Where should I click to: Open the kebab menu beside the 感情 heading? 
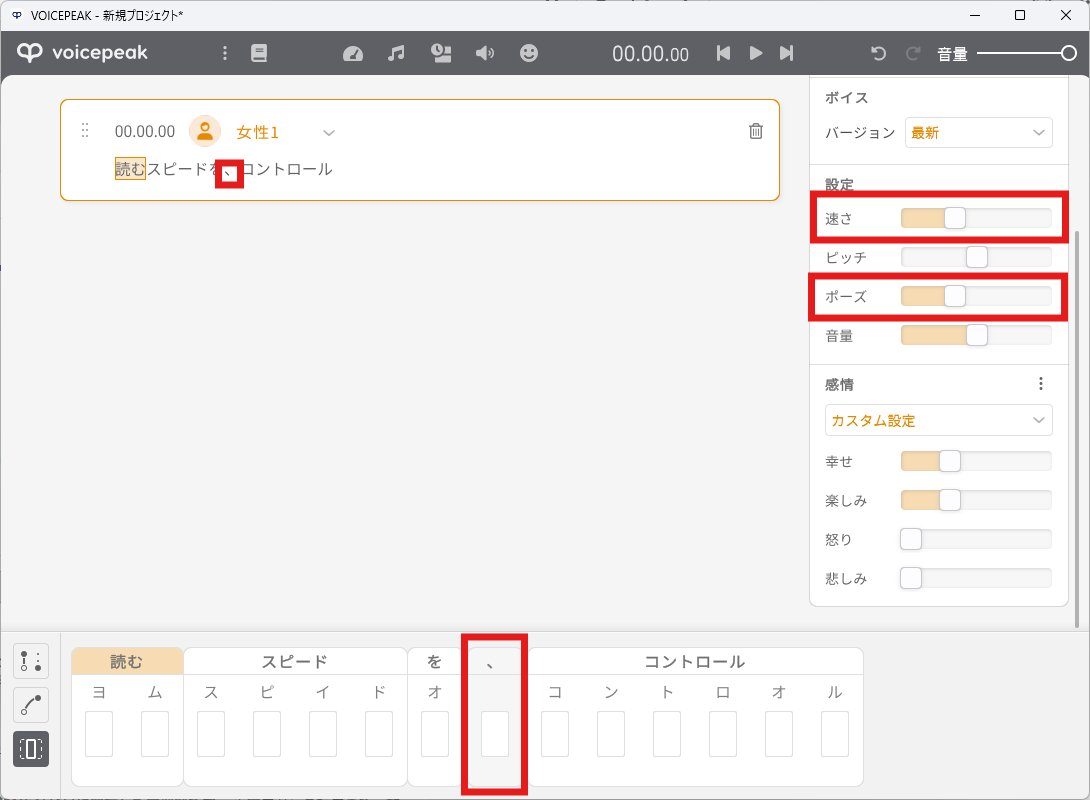1041,383
